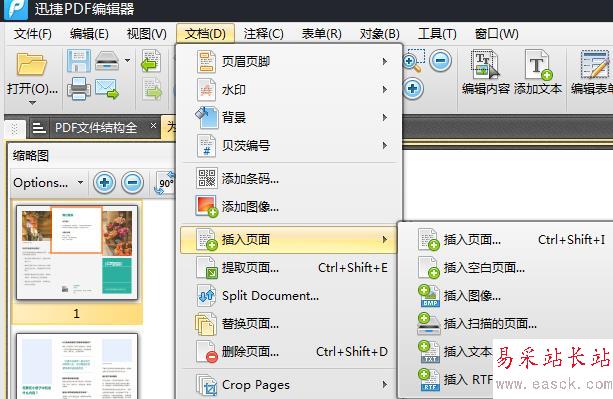Expand the 水印 watermark submenu
Screen dimensions: 613x399
coord(290,89)
